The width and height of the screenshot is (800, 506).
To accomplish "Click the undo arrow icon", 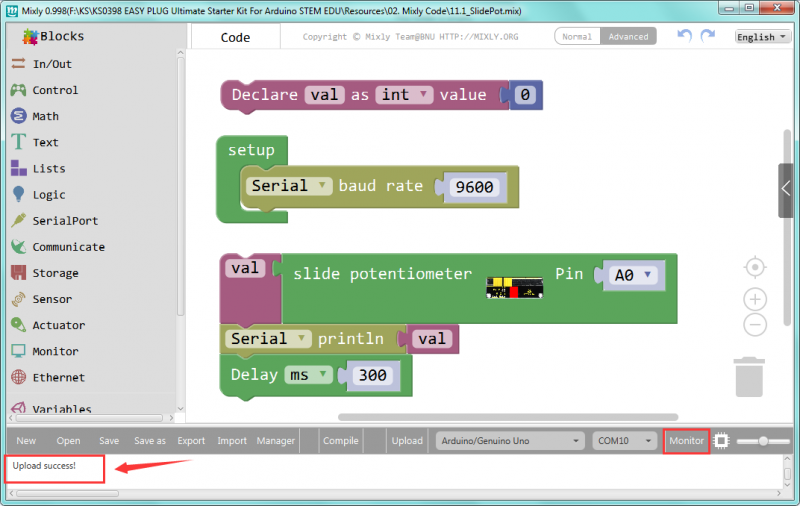I will click(x=684, y=36).
